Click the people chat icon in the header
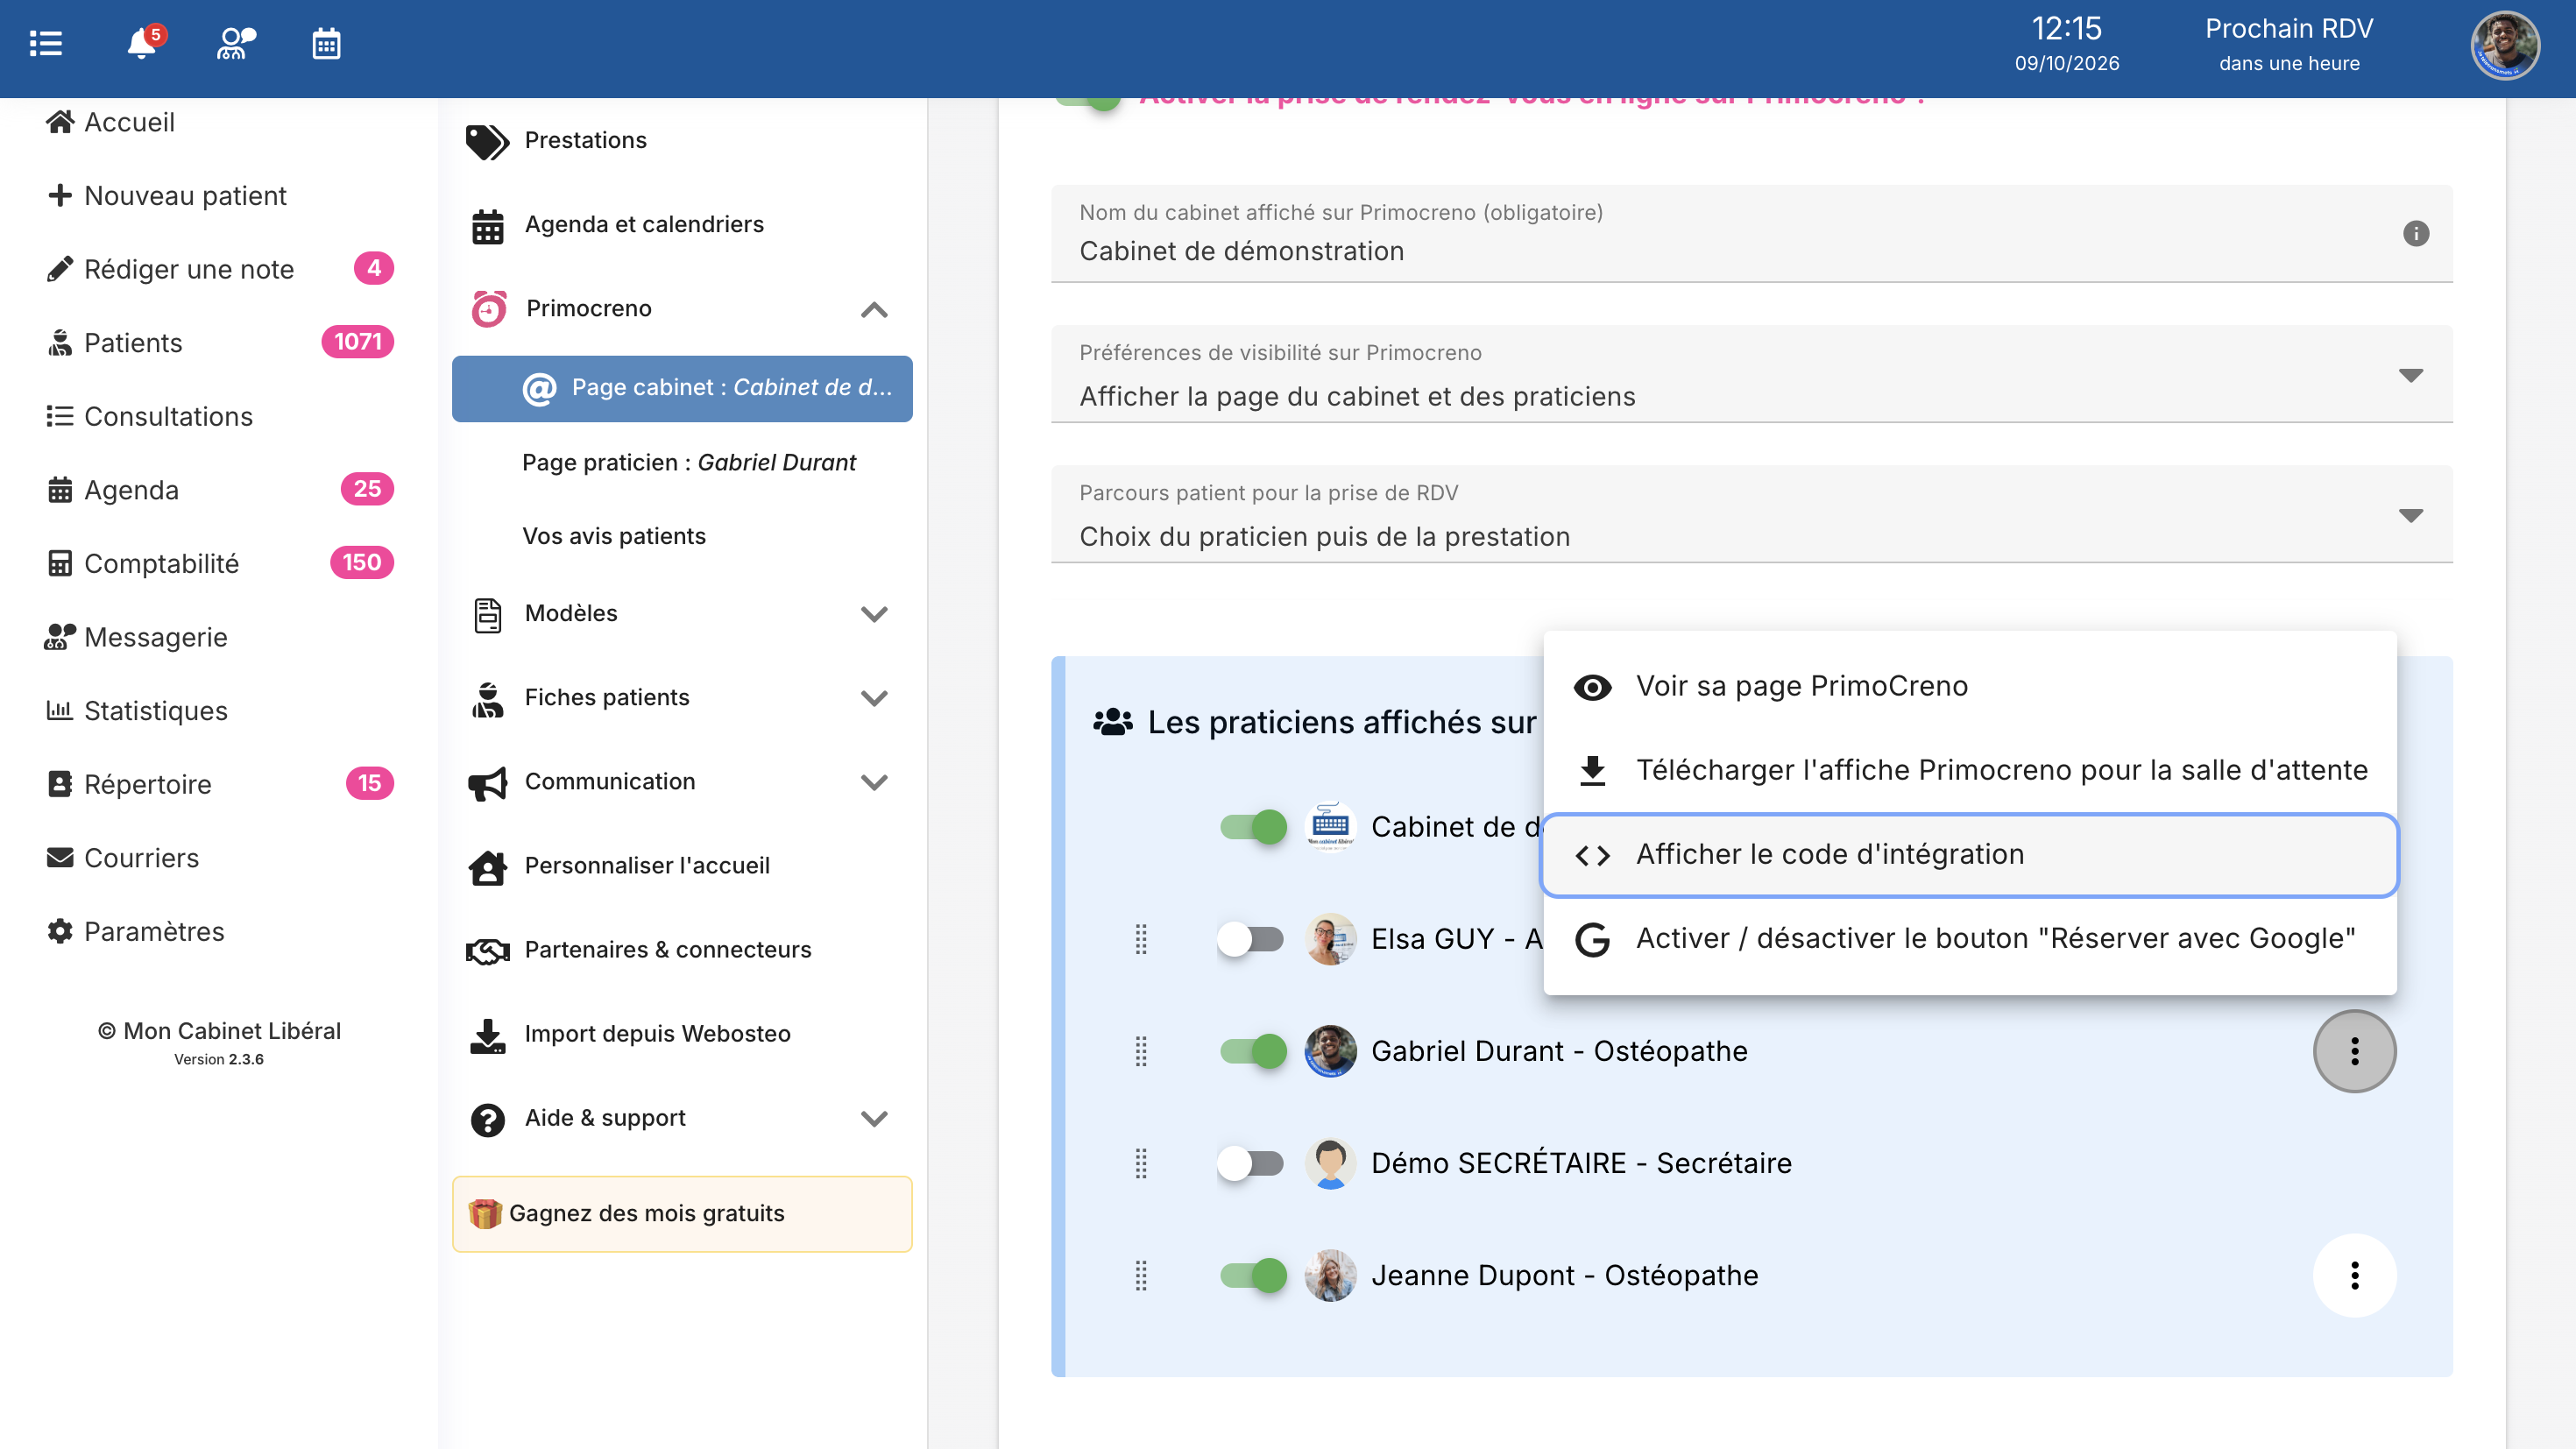The width and height of the screenshot is (2576, 1449). (236, 44)
